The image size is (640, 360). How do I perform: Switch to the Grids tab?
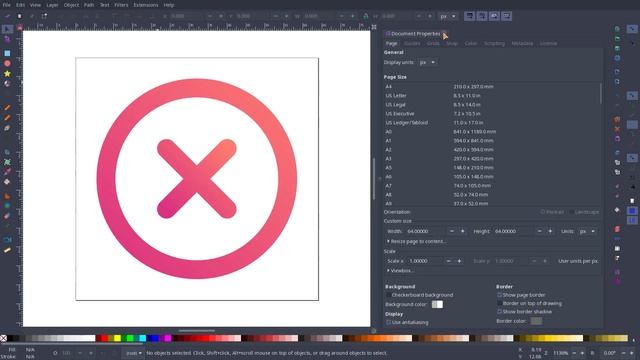click(x=433, y=43)
